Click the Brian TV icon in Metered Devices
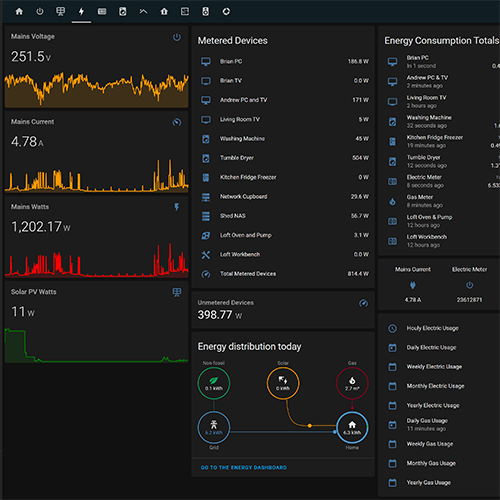 coord(206,81)
